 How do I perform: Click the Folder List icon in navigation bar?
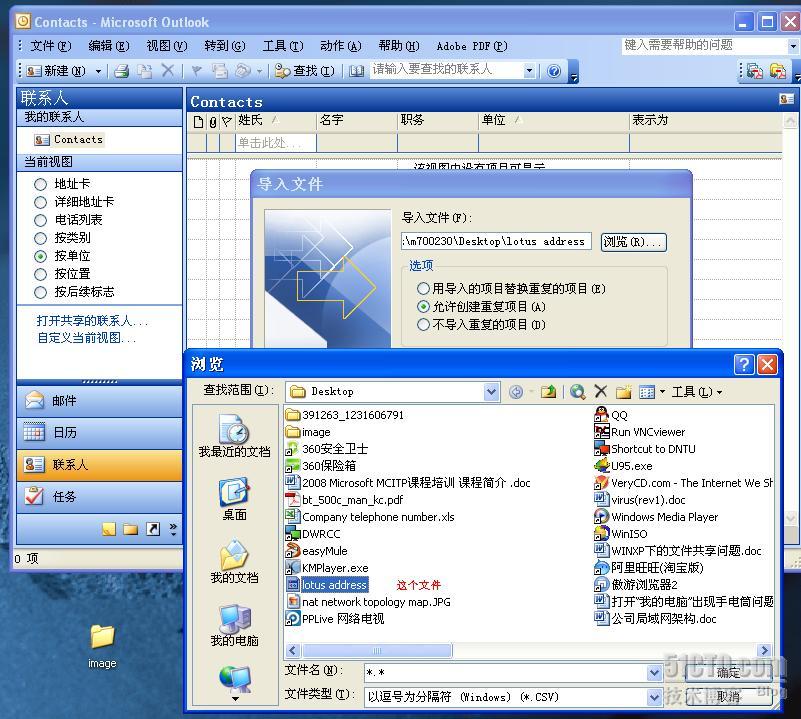(131, 529)
